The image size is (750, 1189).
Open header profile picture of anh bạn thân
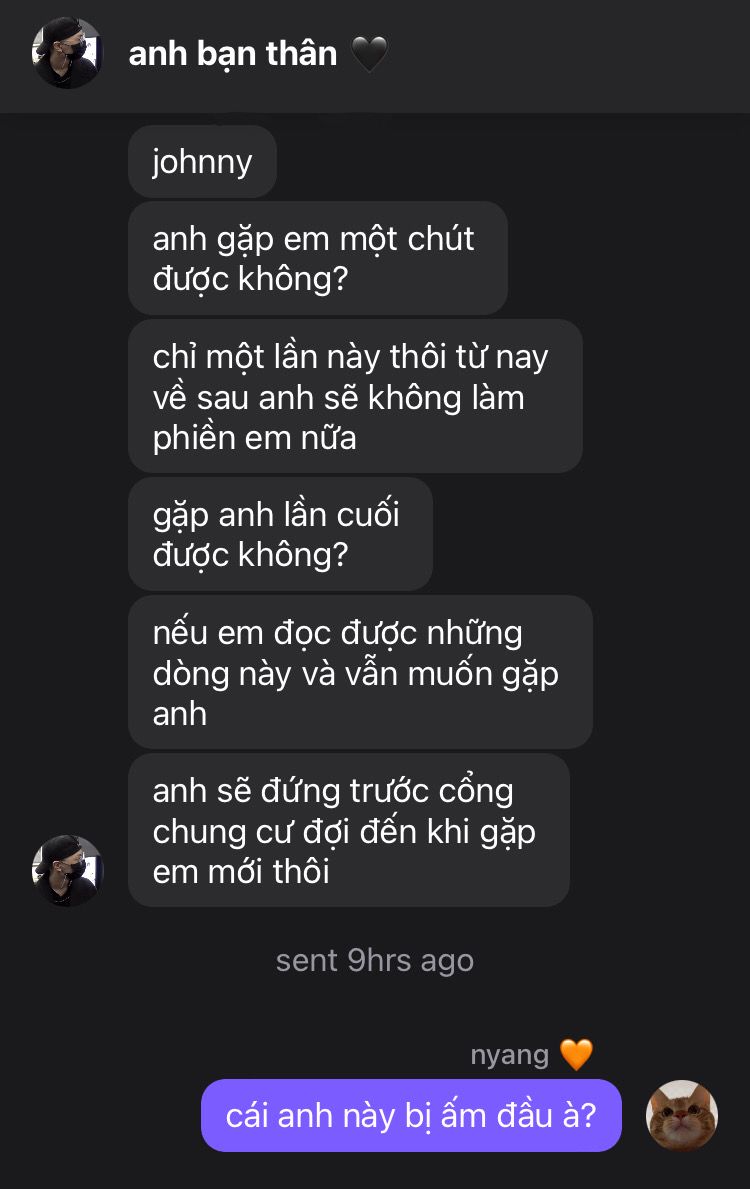(x=67, y=53)
